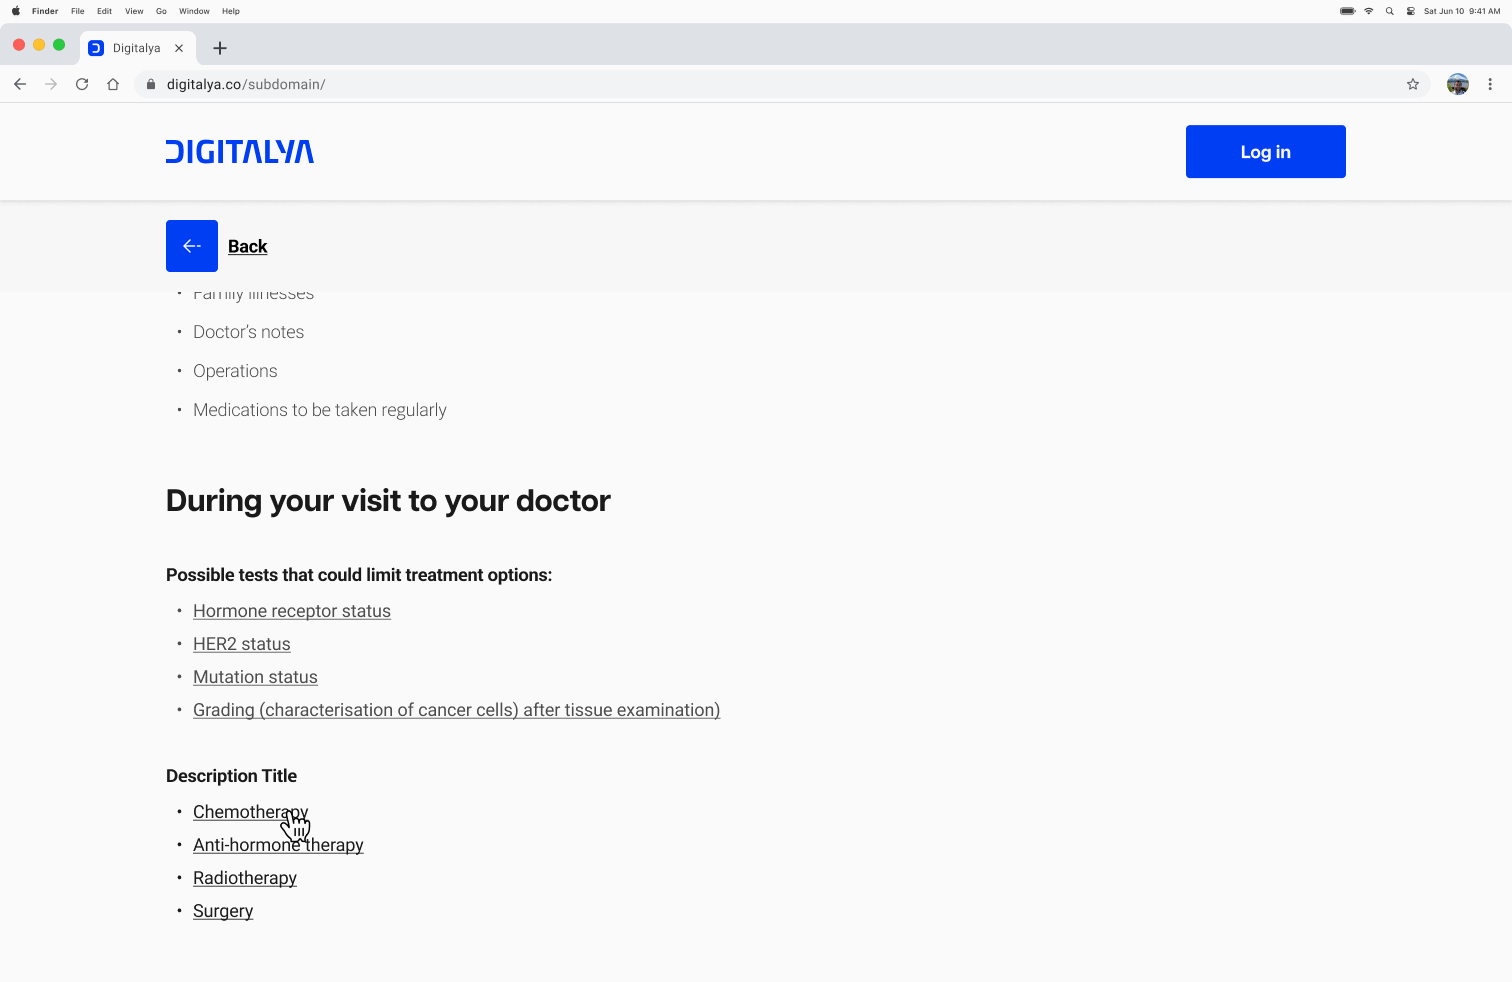Open Spotlight search in menu bar
The image size is (1512, 982).
pyautogui.click(x=1389, y=11)
